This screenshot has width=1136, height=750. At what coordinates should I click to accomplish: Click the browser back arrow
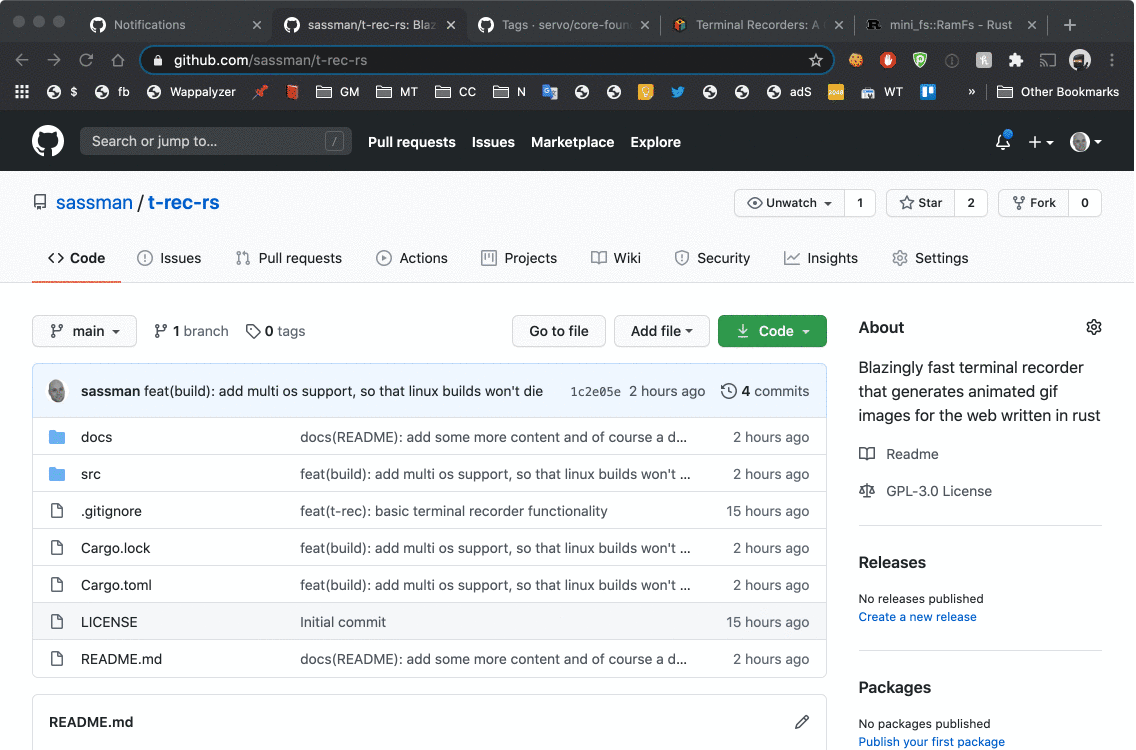pyautogui.click(x=22, y=60)
